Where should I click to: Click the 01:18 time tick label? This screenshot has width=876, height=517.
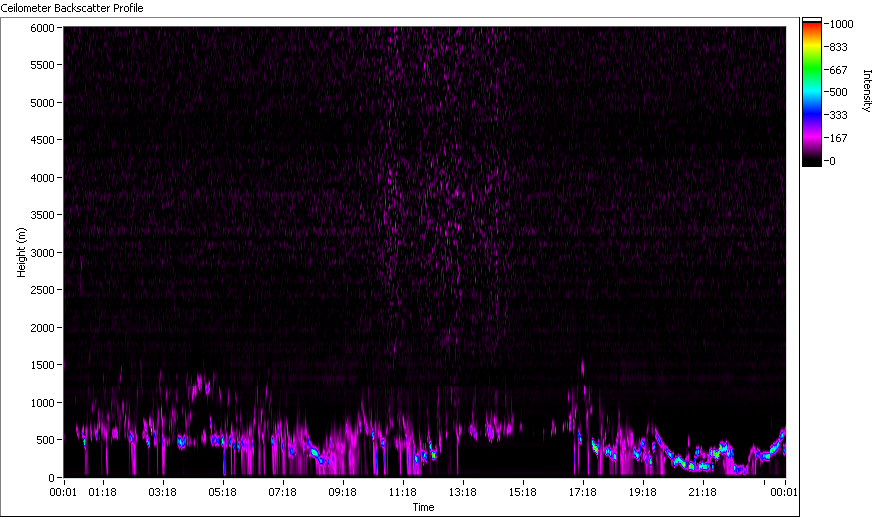pos(103,492)
